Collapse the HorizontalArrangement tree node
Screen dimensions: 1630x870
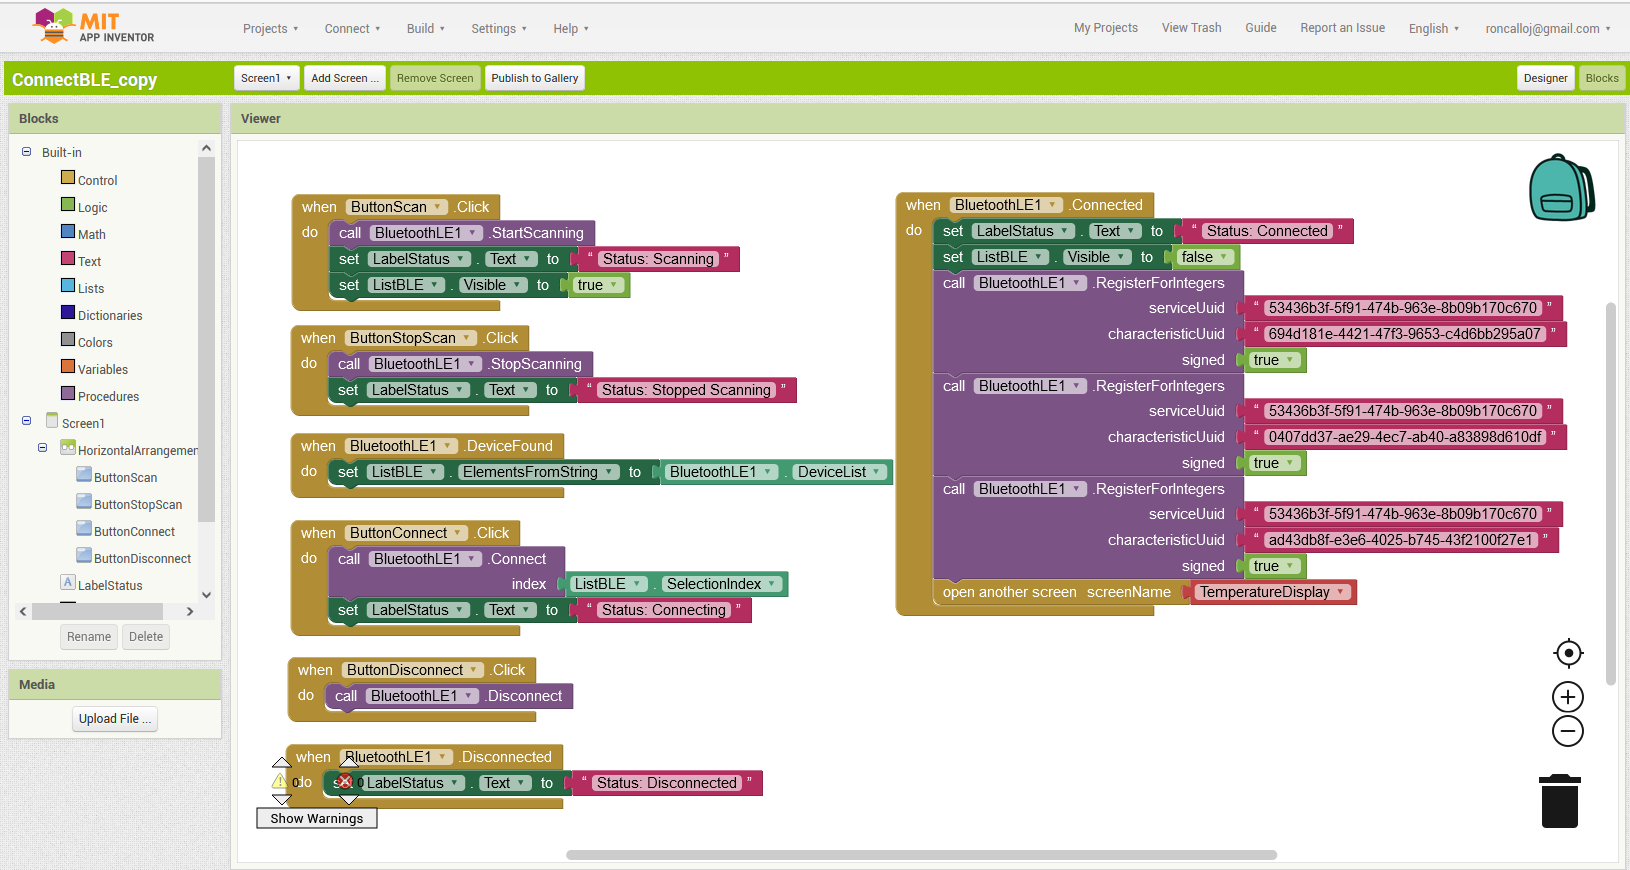43,448
